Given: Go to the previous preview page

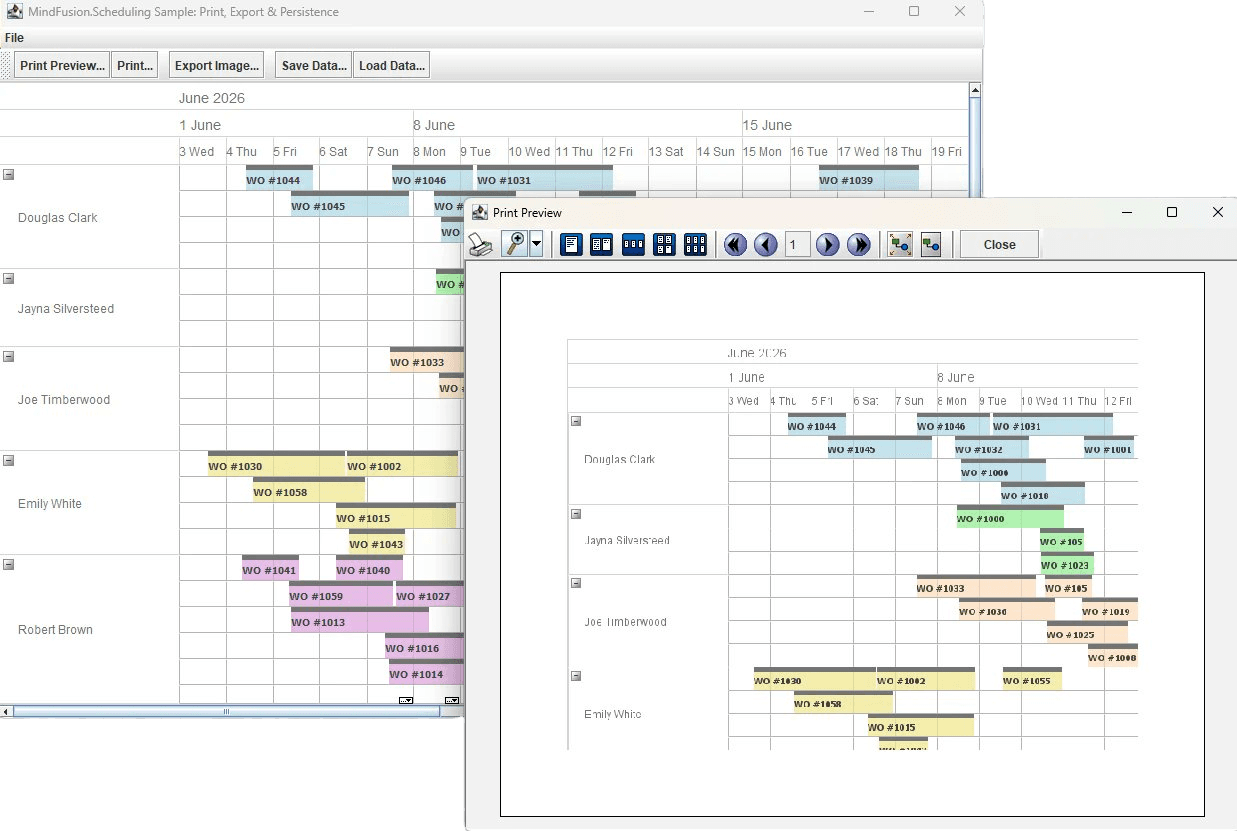Looking at the screenshot, I should coord(766,245).
